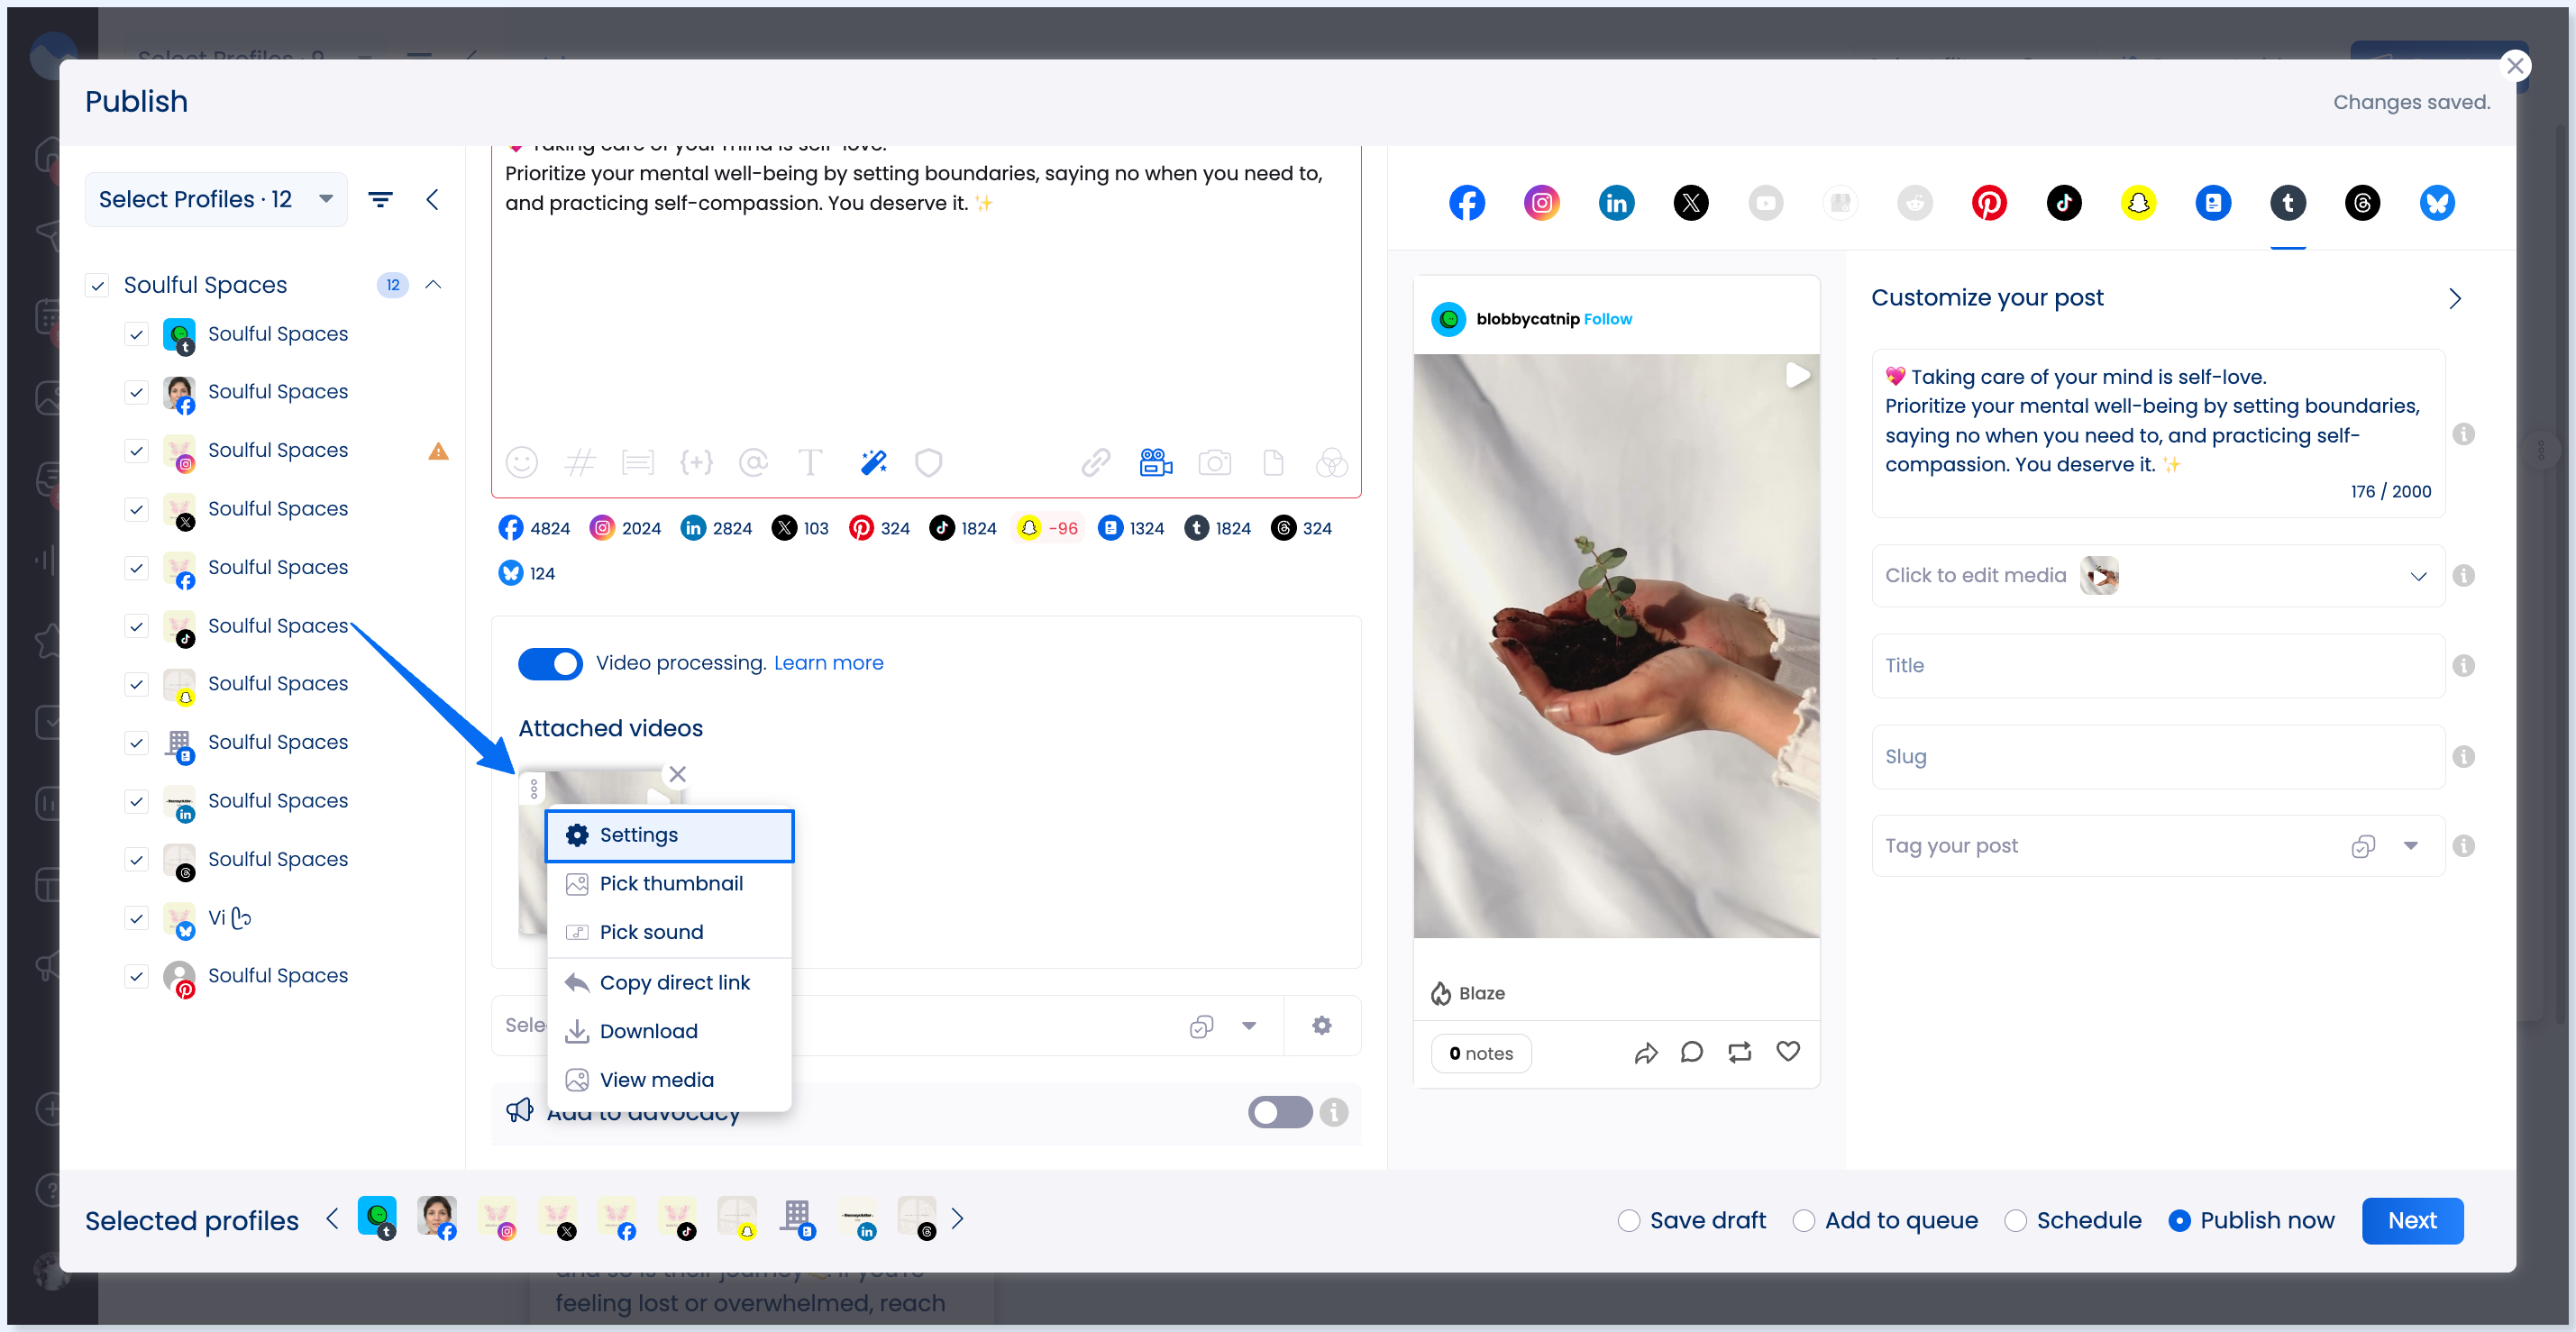Open the dynamic fields curly-brace icon
This screenshot has width=2576, height=1332.
(696, 462)
